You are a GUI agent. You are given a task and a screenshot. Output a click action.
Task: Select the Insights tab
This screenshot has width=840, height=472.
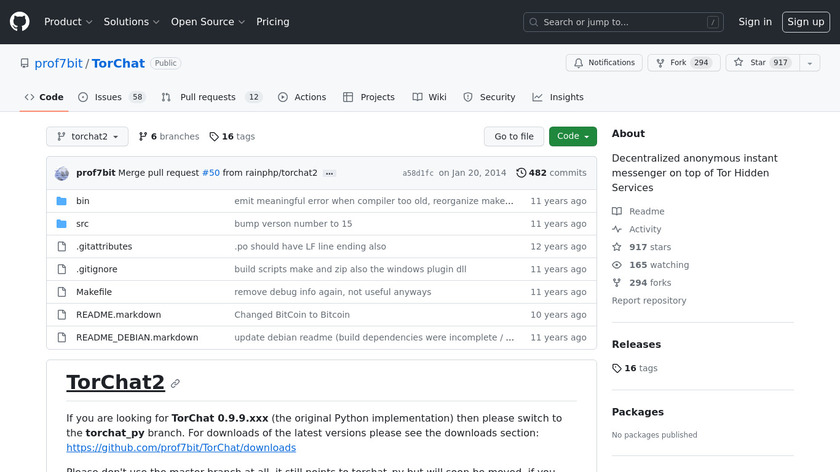coord(558,97)
